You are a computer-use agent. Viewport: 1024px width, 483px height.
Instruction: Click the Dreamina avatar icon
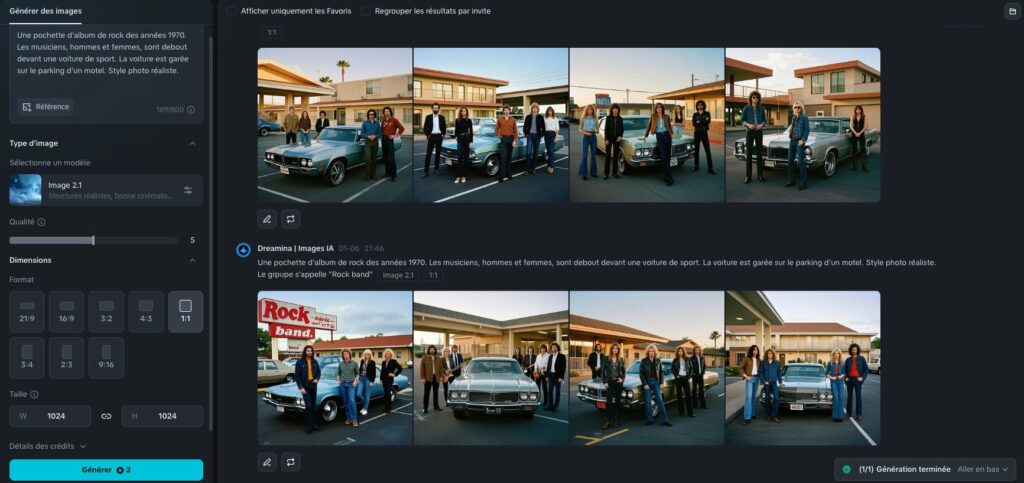pyautogui.click(x=243, y=249)
